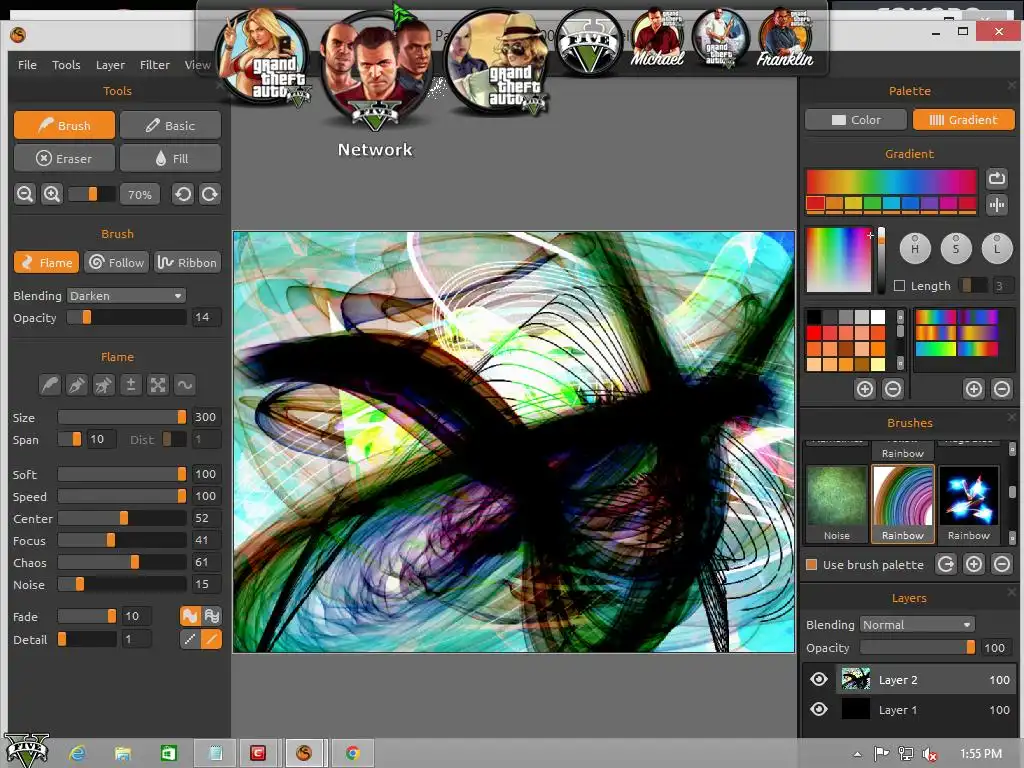
Task: Select the Eraser tool button
Action: pos(64,158)
